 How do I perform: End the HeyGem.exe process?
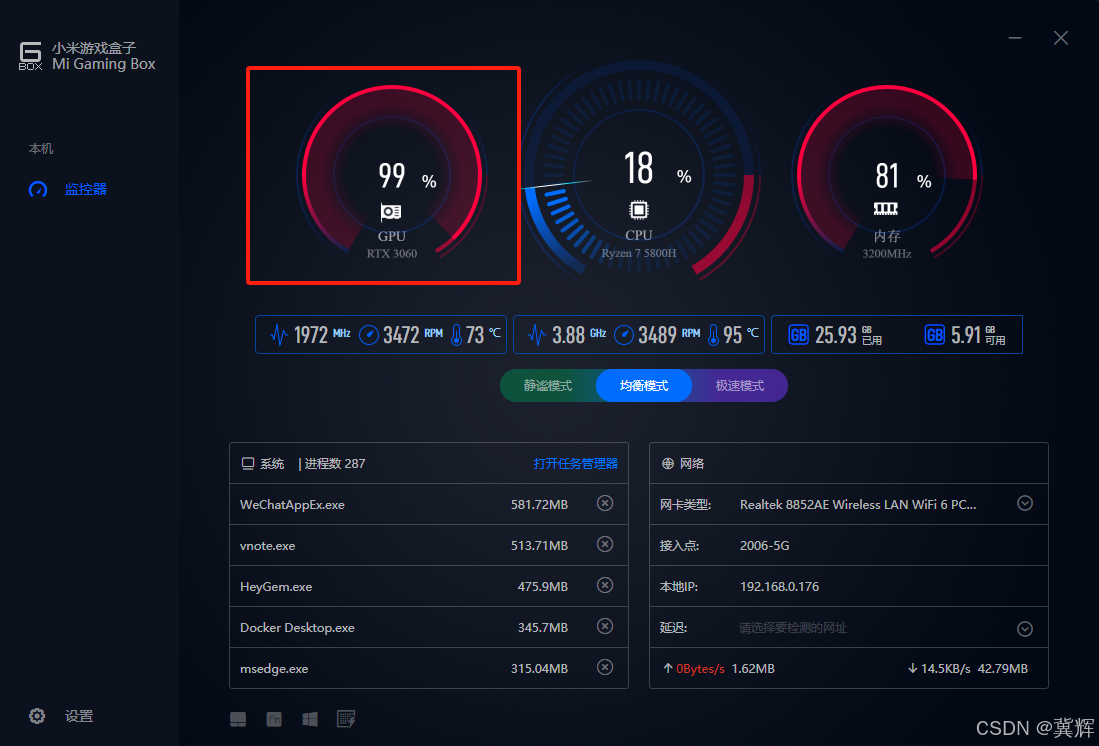[x=605, y=585]
